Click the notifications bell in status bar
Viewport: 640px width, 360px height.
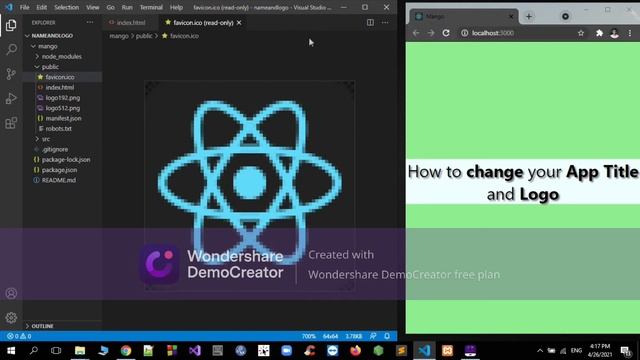(x=387, y=336)
